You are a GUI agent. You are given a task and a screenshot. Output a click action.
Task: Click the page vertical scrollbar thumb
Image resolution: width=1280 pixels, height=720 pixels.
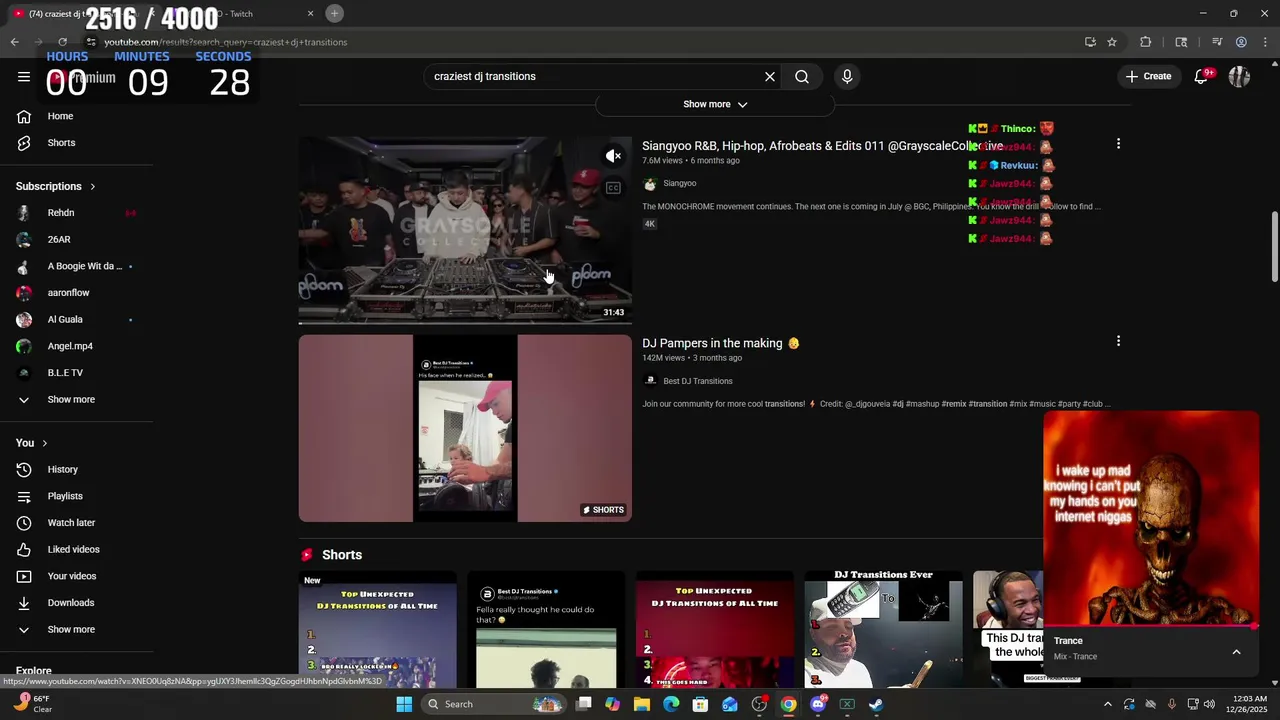tap(1274, 247)
